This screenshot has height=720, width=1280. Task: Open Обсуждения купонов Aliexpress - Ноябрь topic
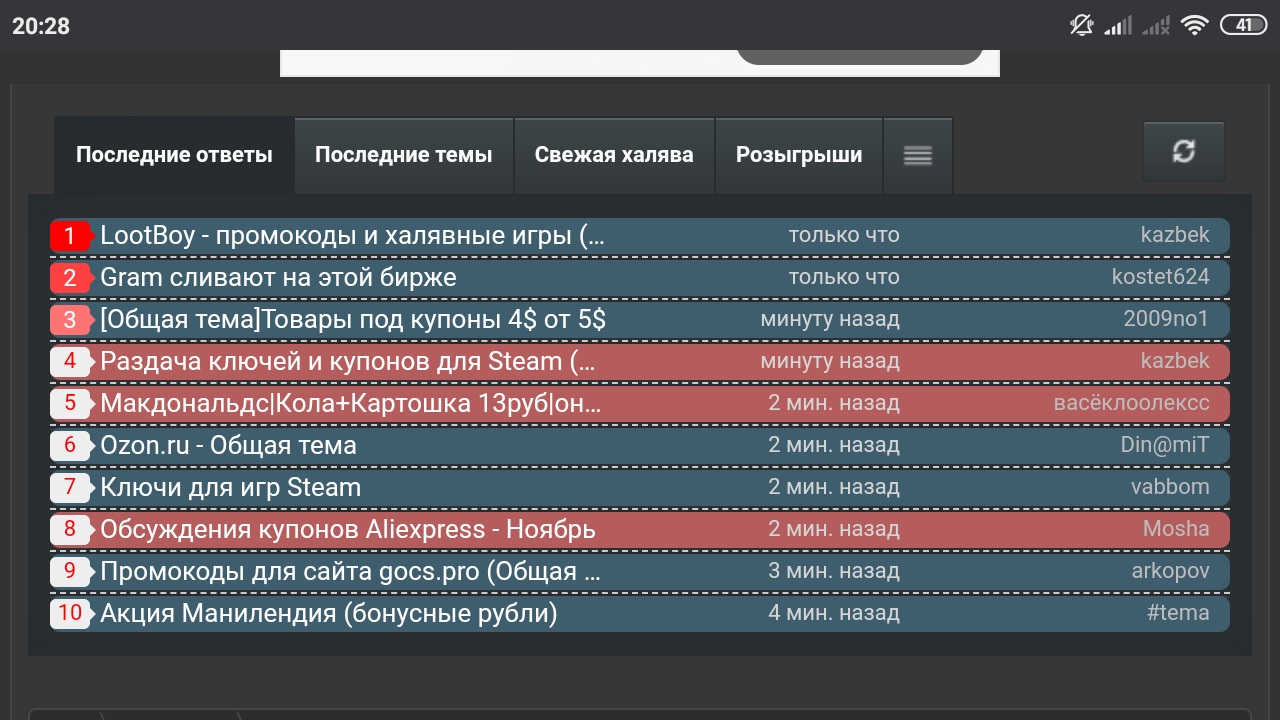click(348, 530)
